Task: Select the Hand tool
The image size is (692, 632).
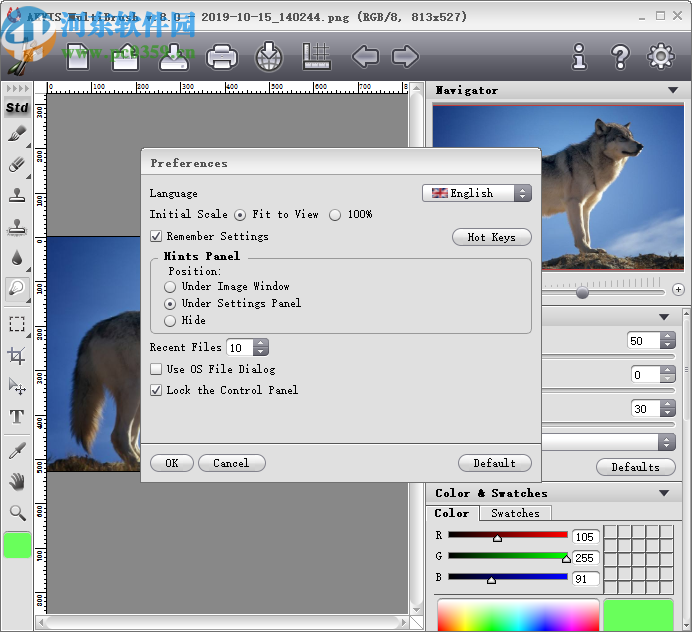Action: click(x=17, y=482)
